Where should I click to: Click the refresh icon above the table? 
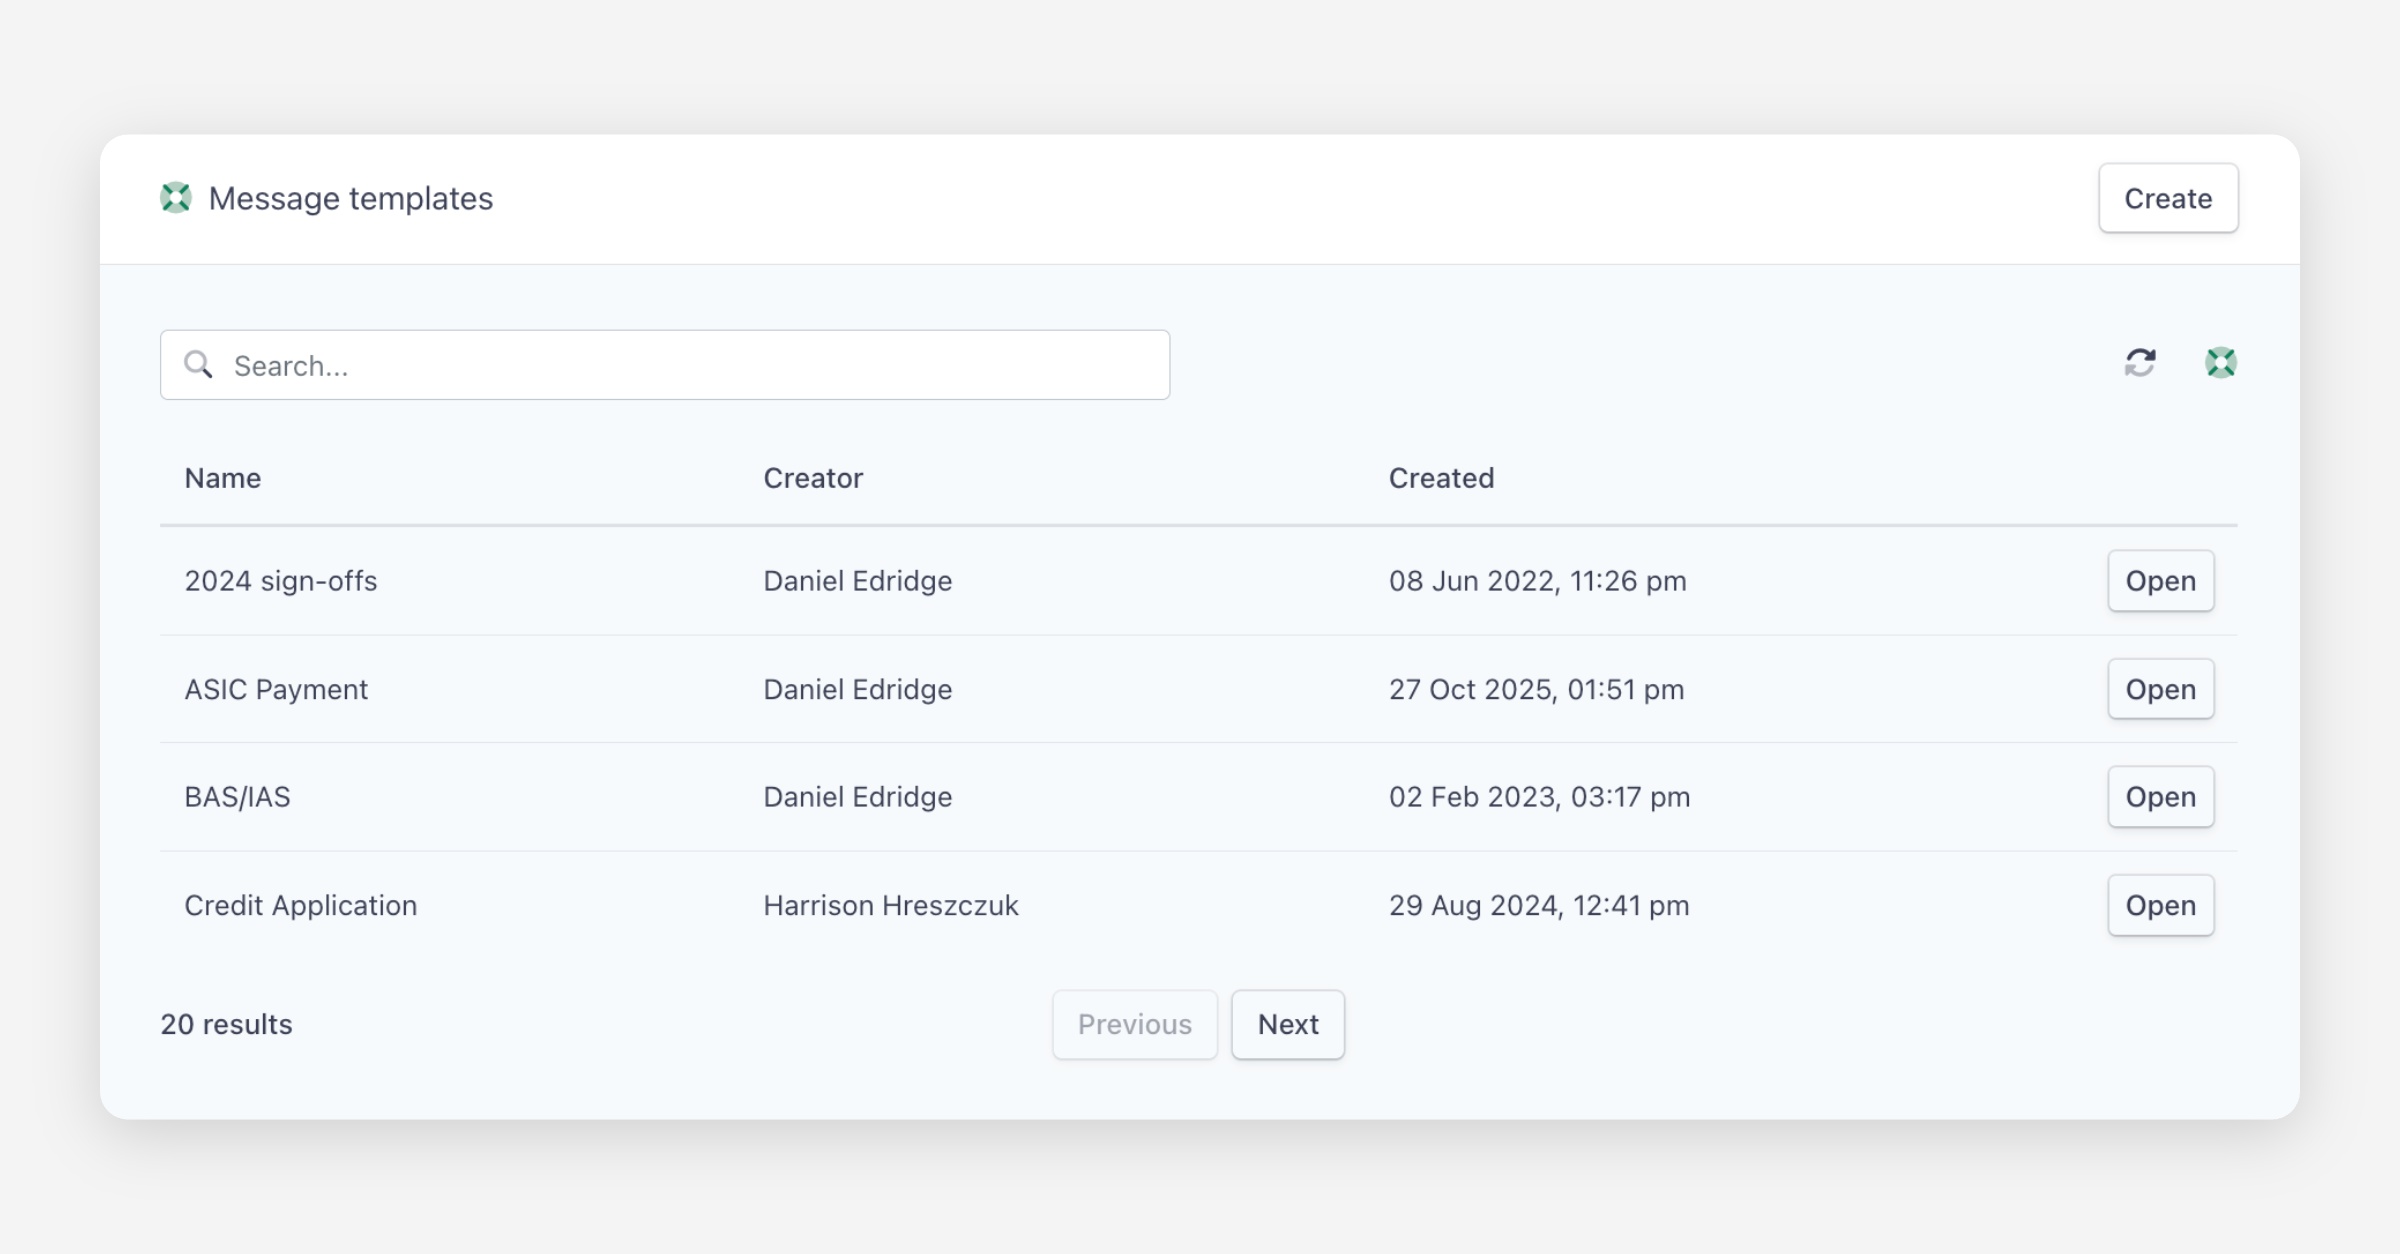[2140, 362]
